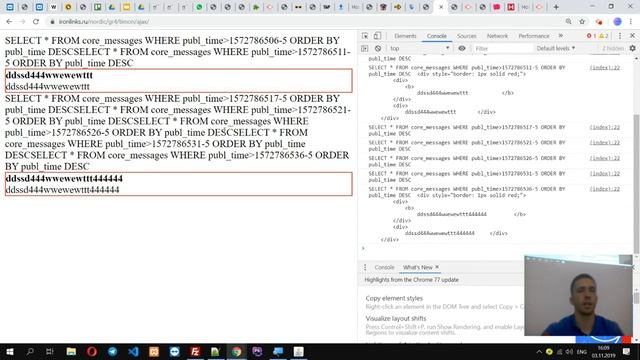Viewport: 640px width, 360px height.
Task: Open Visual Studio Code from the taskbar
Action: [x=133, y=351]
